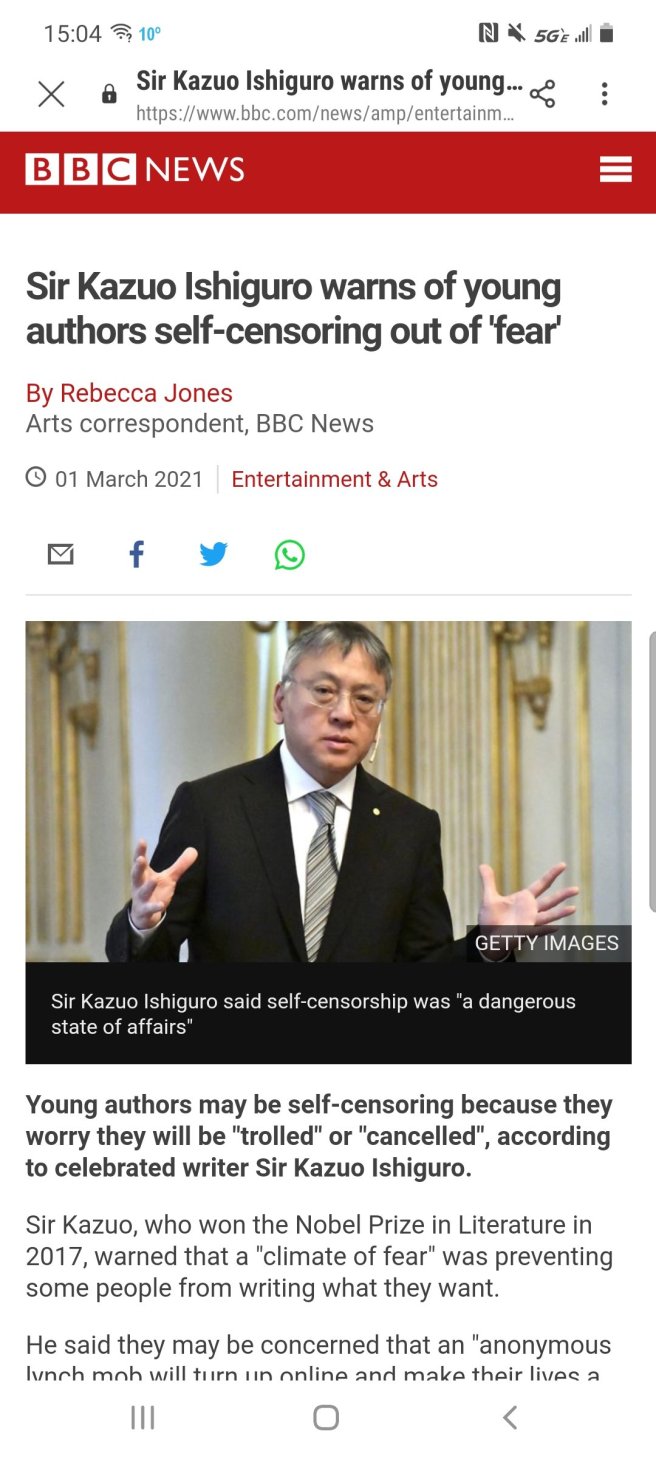Tap the padlock site security icon
The height and width of the screenshot is (1457, 656).
tap(109, 95)
